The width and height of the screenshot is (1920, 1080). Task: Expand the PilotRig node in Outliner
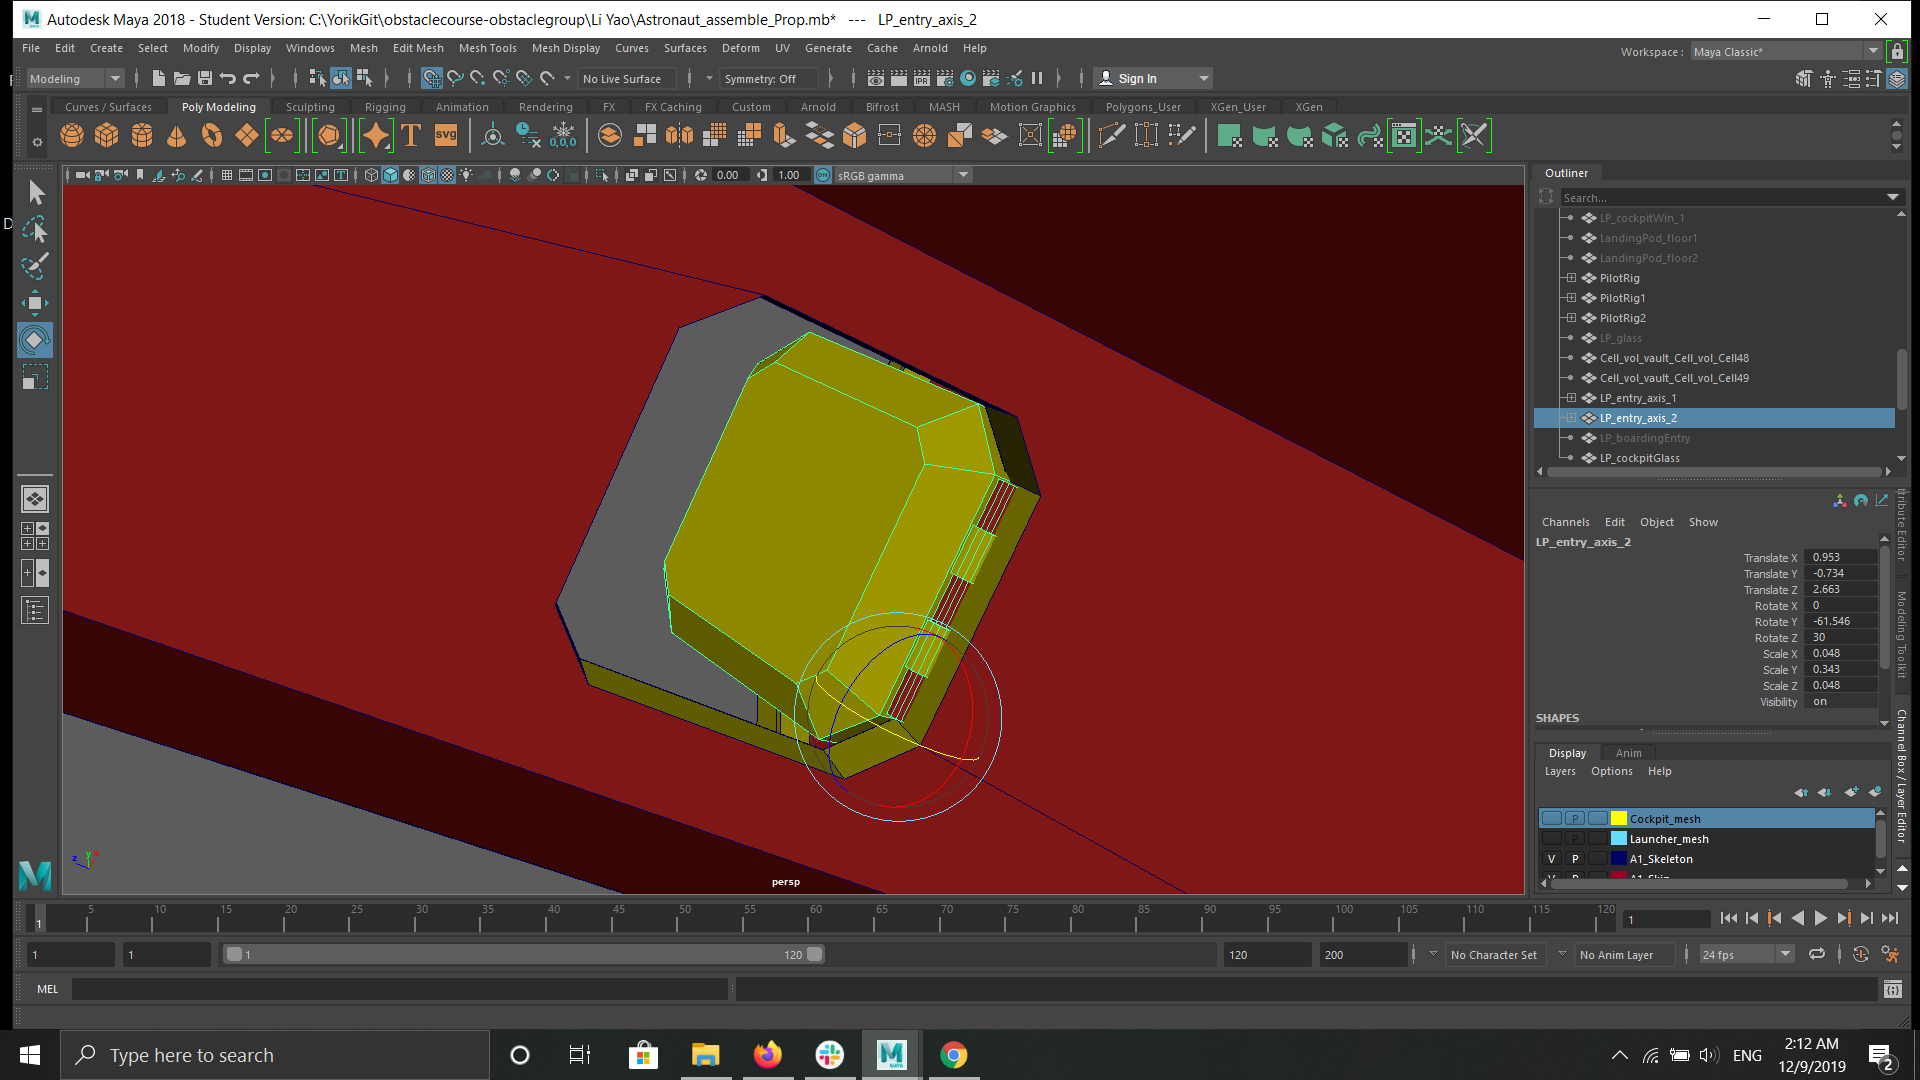coord(1571,278)
